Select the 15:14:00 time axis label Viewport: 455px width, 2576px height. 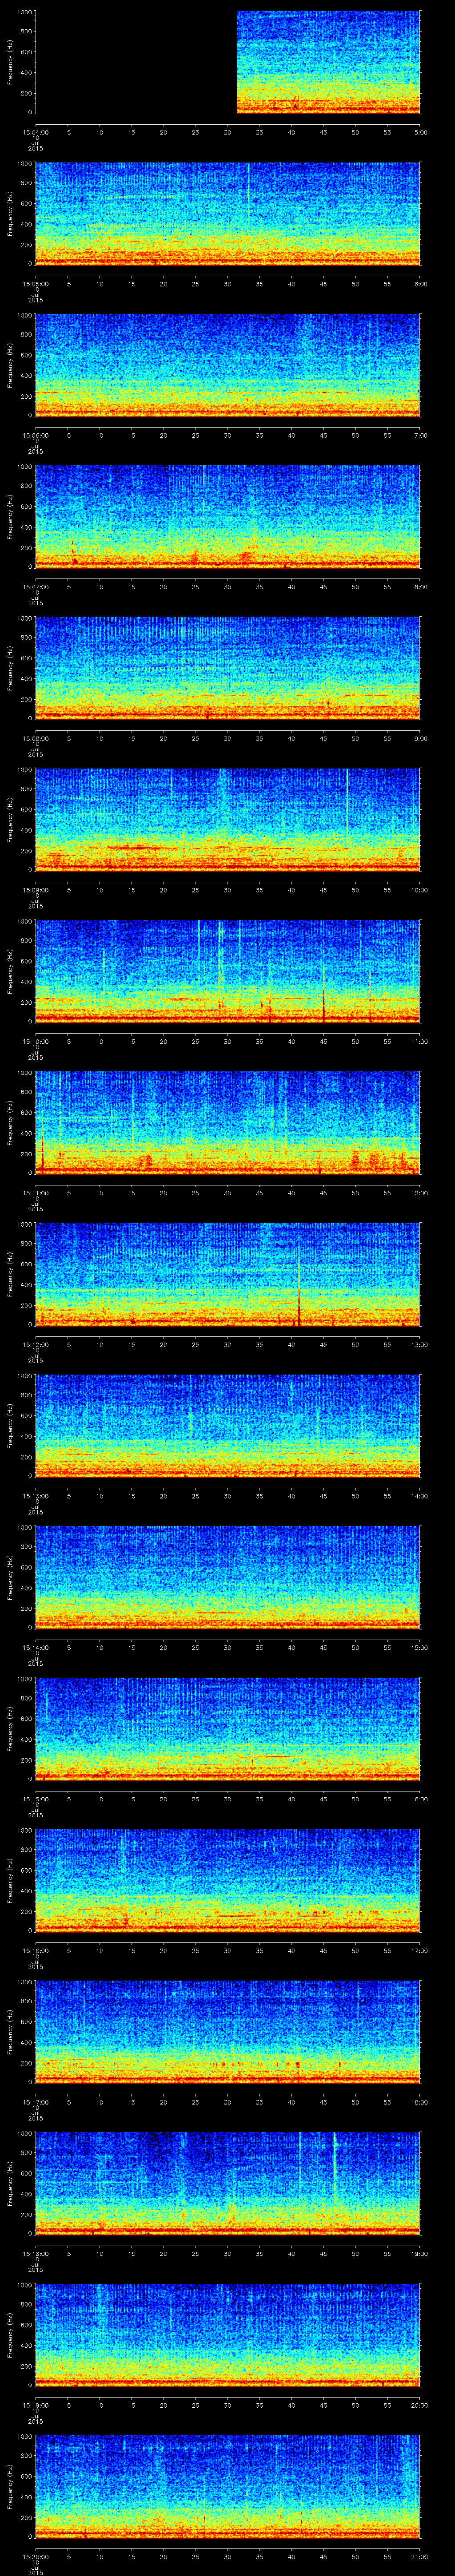[35, 1647]
